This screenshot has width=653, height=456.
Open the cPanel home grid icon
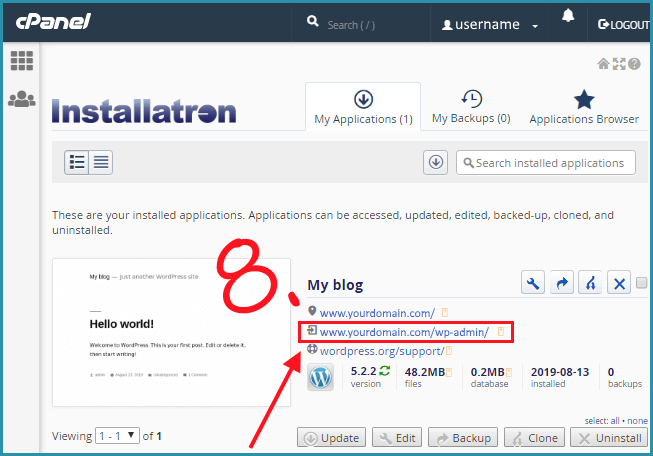coord(22,61)
